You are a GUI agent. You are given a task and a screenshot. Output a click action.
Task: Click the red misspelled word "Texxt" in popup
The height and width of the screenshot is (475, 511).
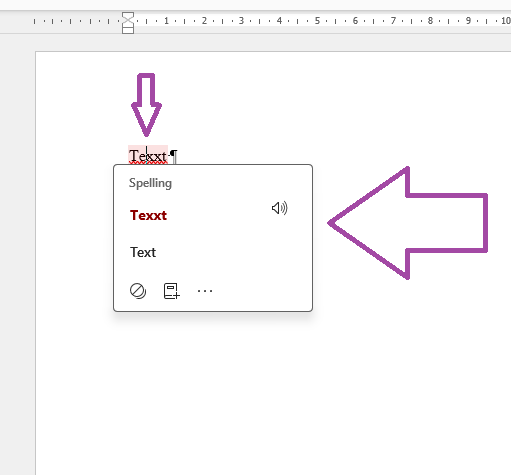tap(148, 215)
